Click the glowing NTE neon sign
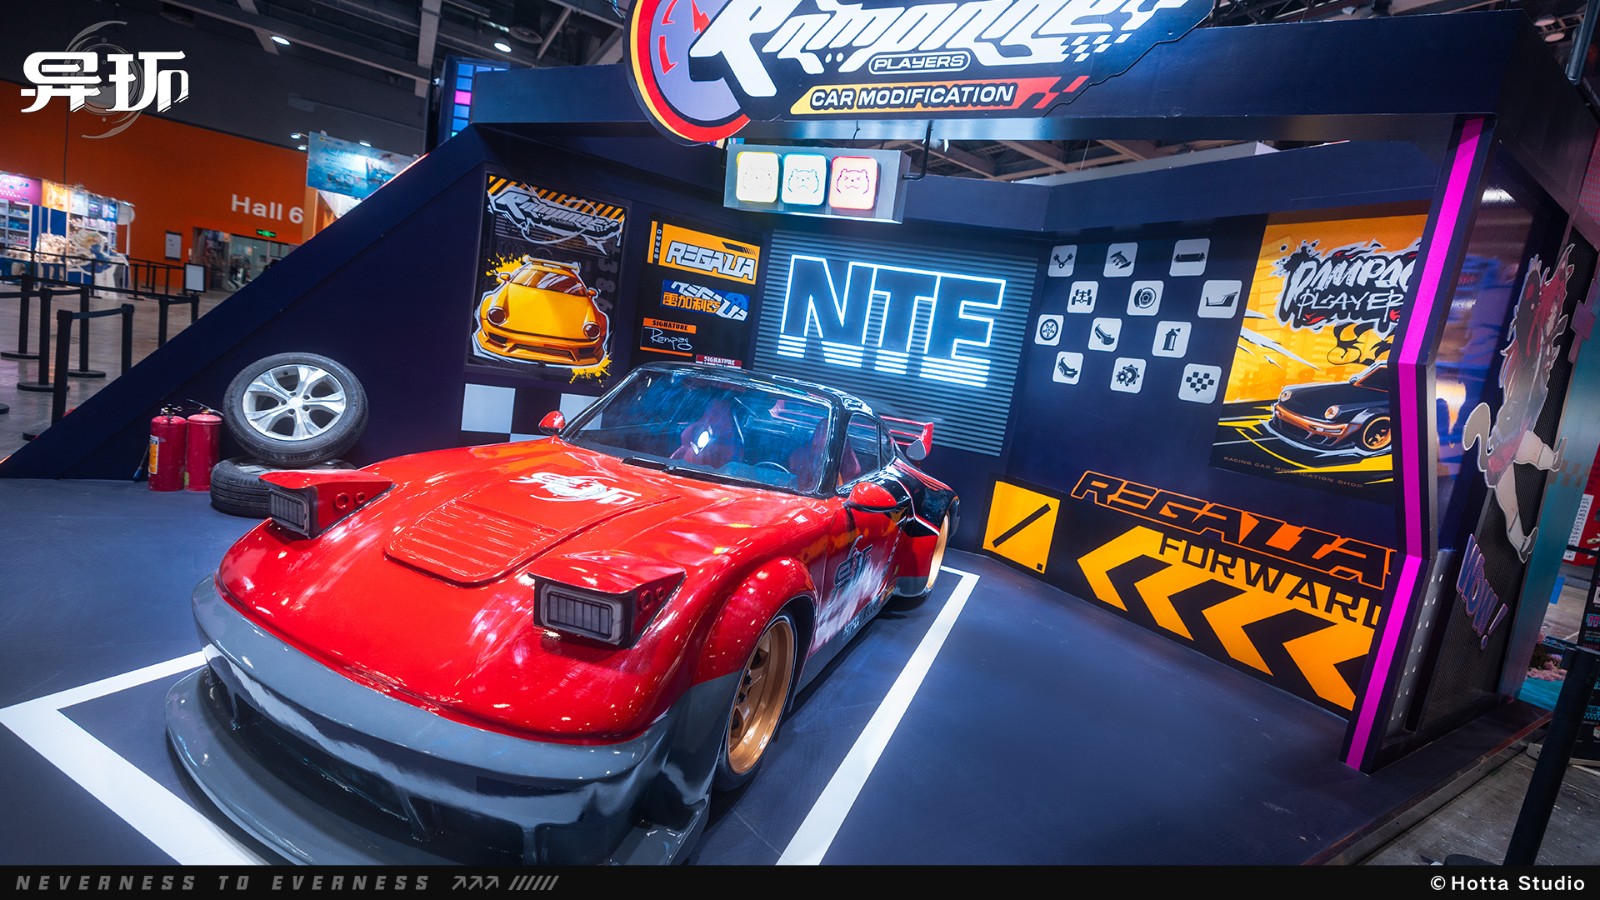This screenshot has width=1600, height=900. 893,310
